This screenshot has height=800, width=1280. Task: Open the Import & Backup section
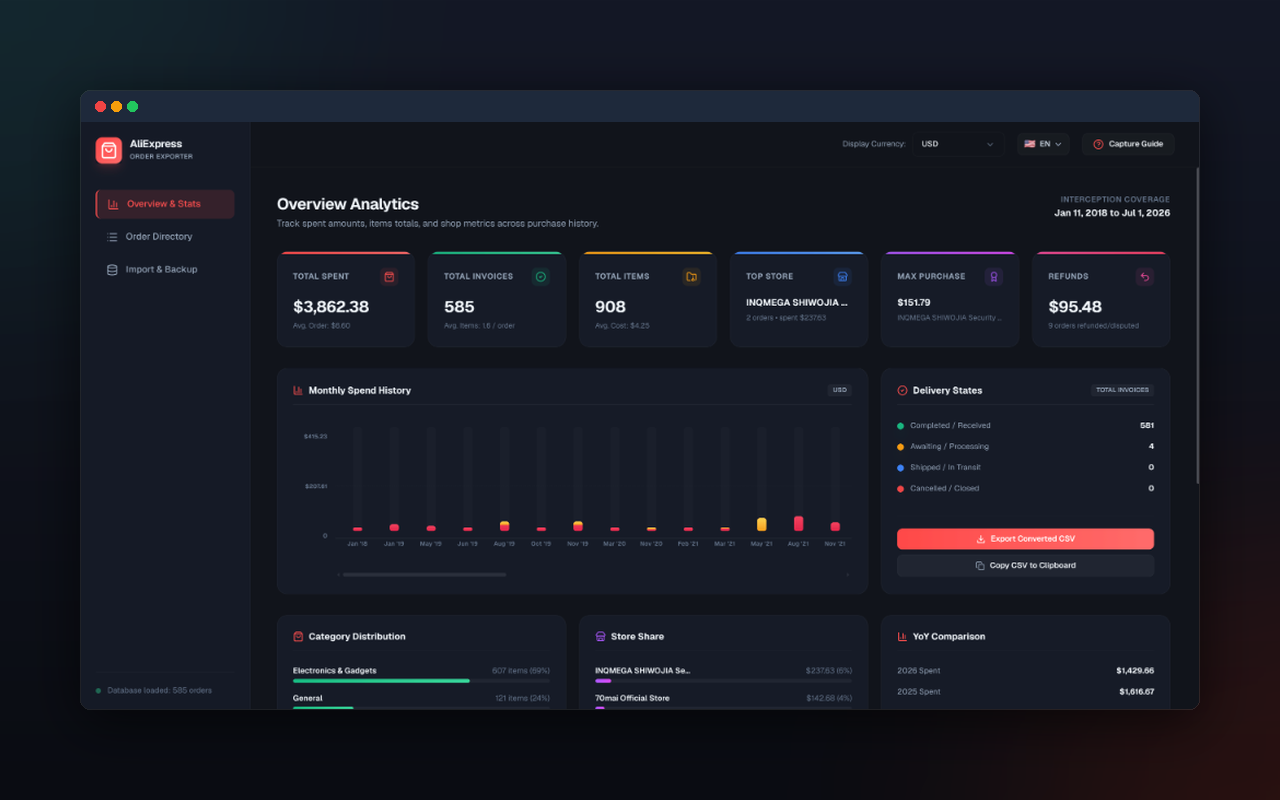point(165,270)
